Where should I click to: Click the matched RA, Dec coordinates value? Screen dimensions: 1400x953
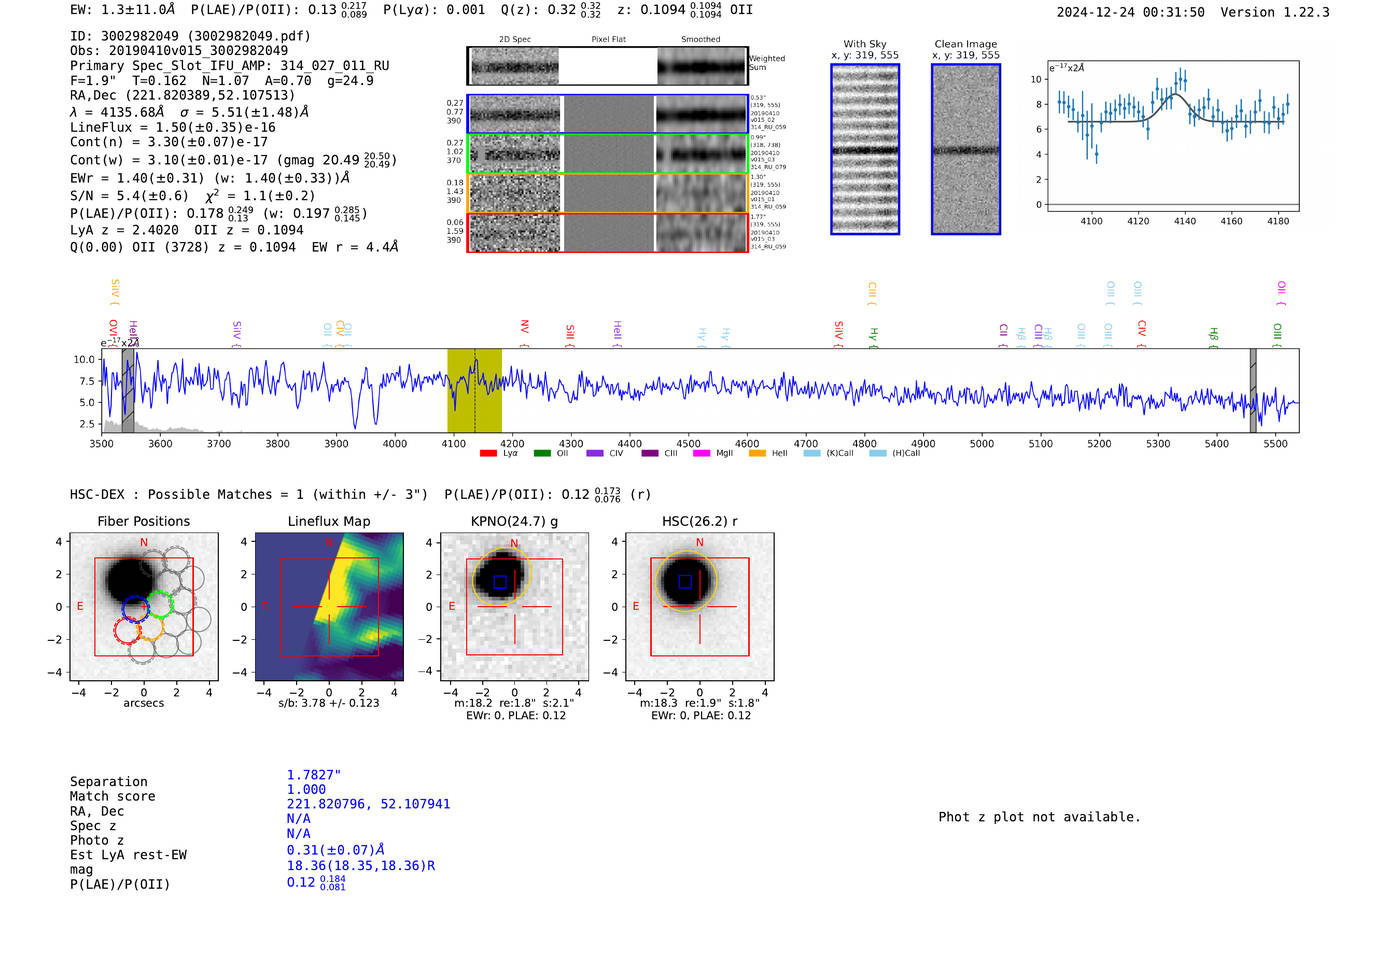(368, 804)
